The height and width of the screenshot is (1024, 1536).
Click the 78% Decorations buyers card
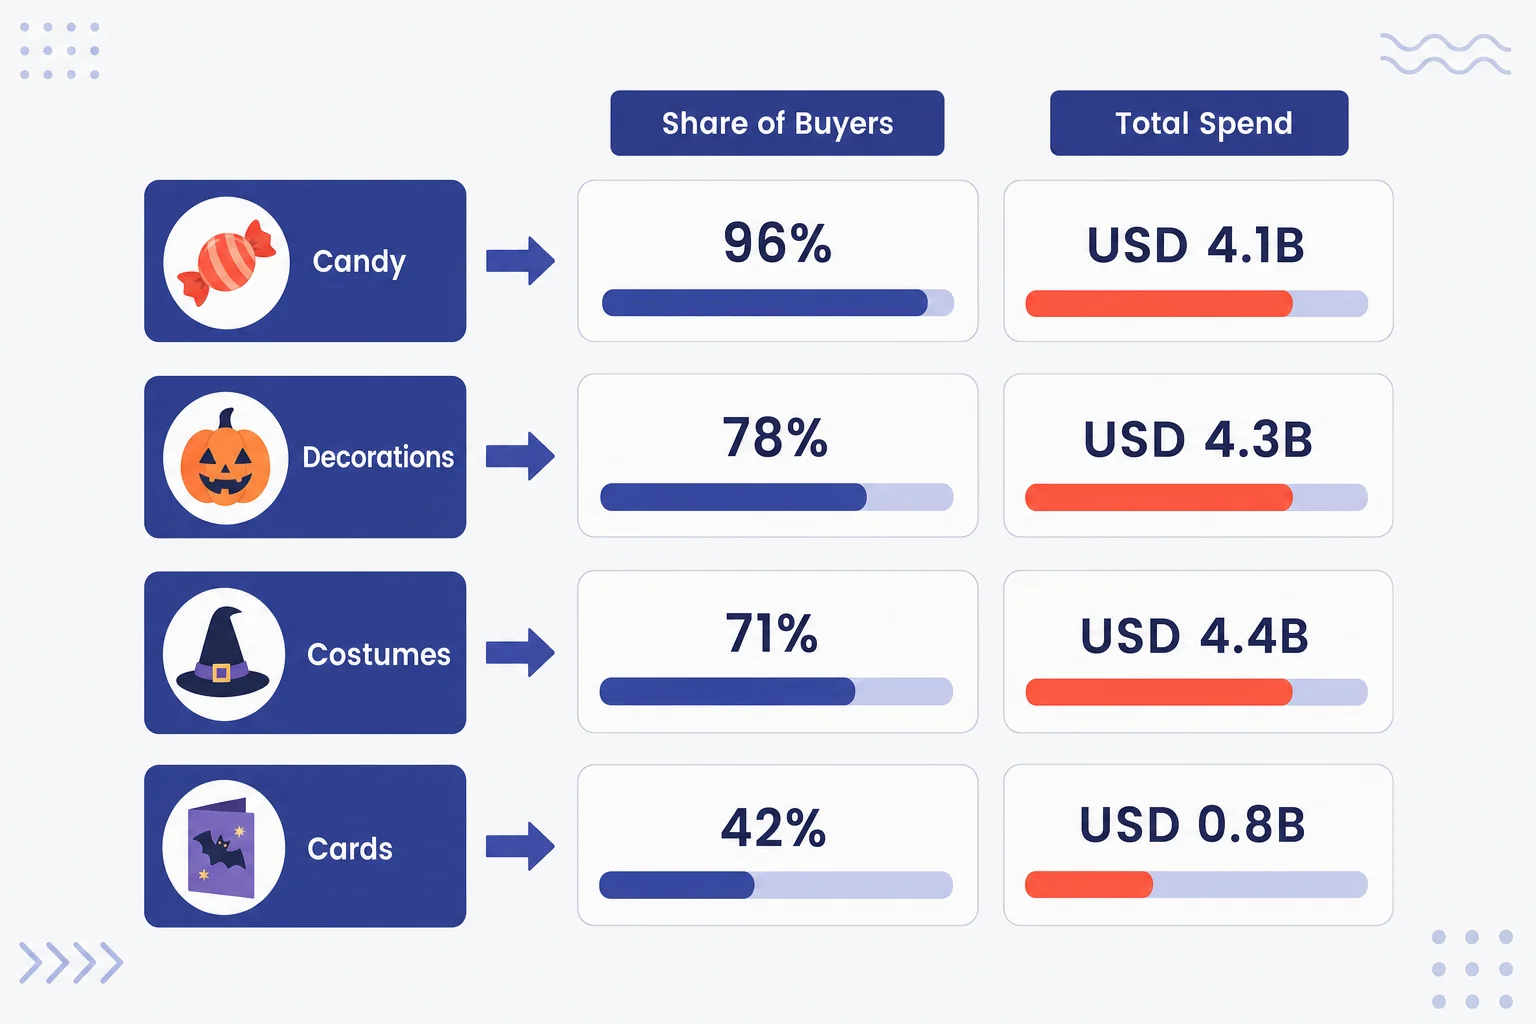tap(778, 456)
